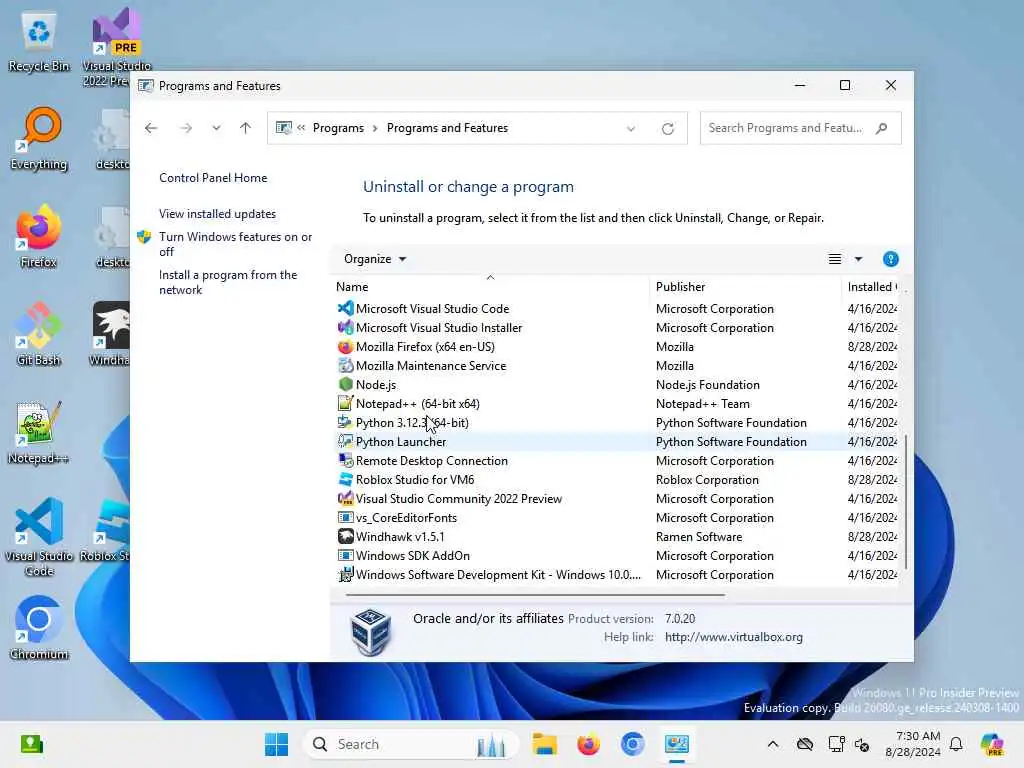Select Visual Studio Community 2022 Preview icon
Viewport: 1024px width, 768px height.
(x=345, y=498)
